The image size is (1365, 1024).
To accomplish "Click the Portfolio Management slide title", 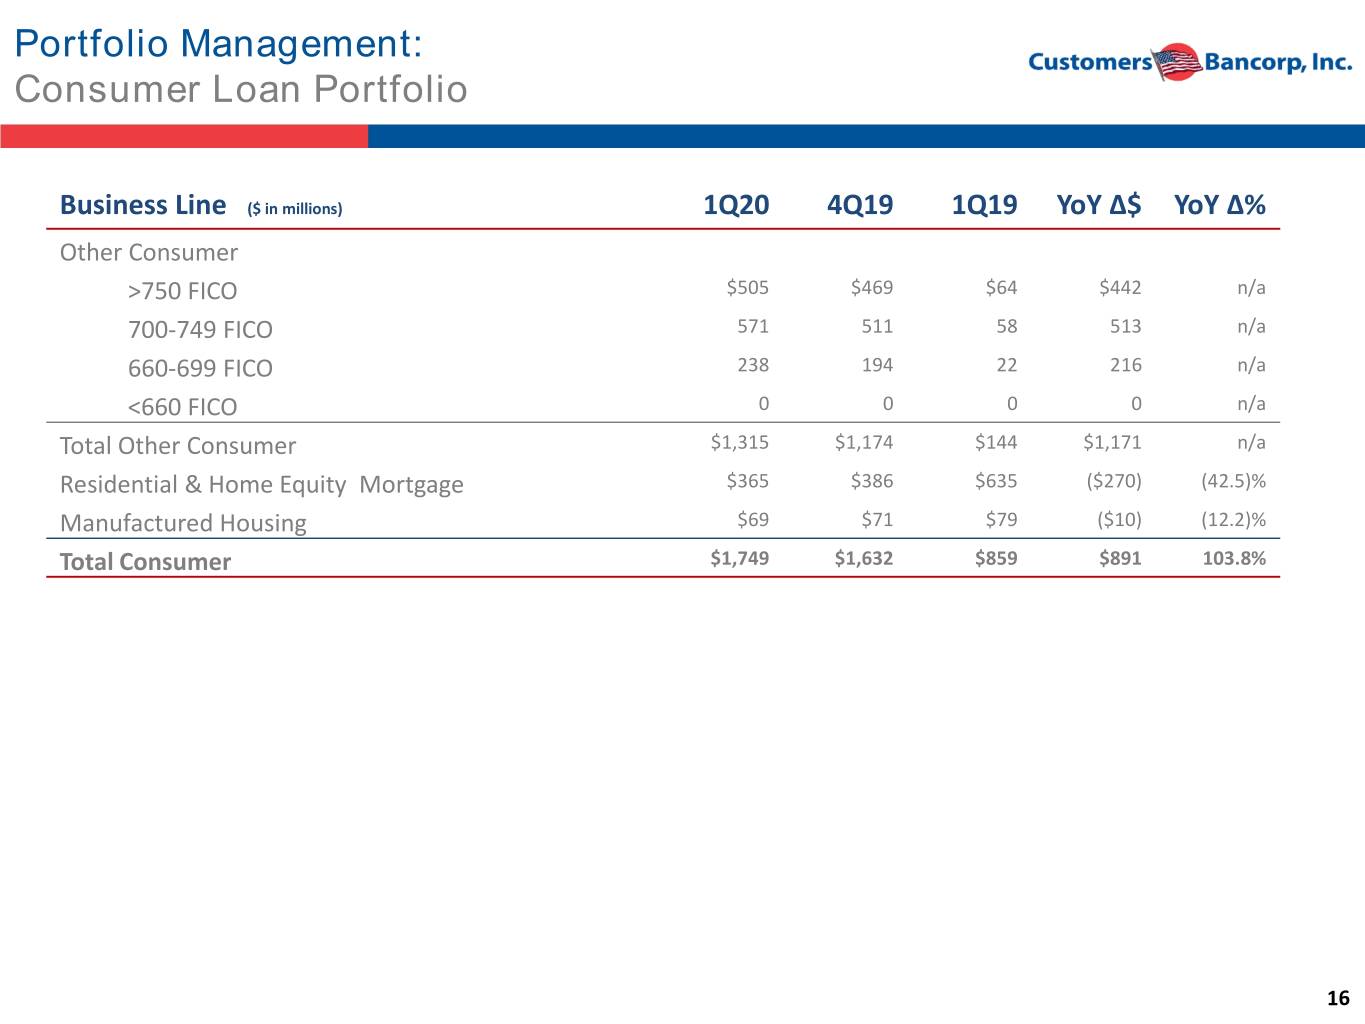I will (219, 44).
